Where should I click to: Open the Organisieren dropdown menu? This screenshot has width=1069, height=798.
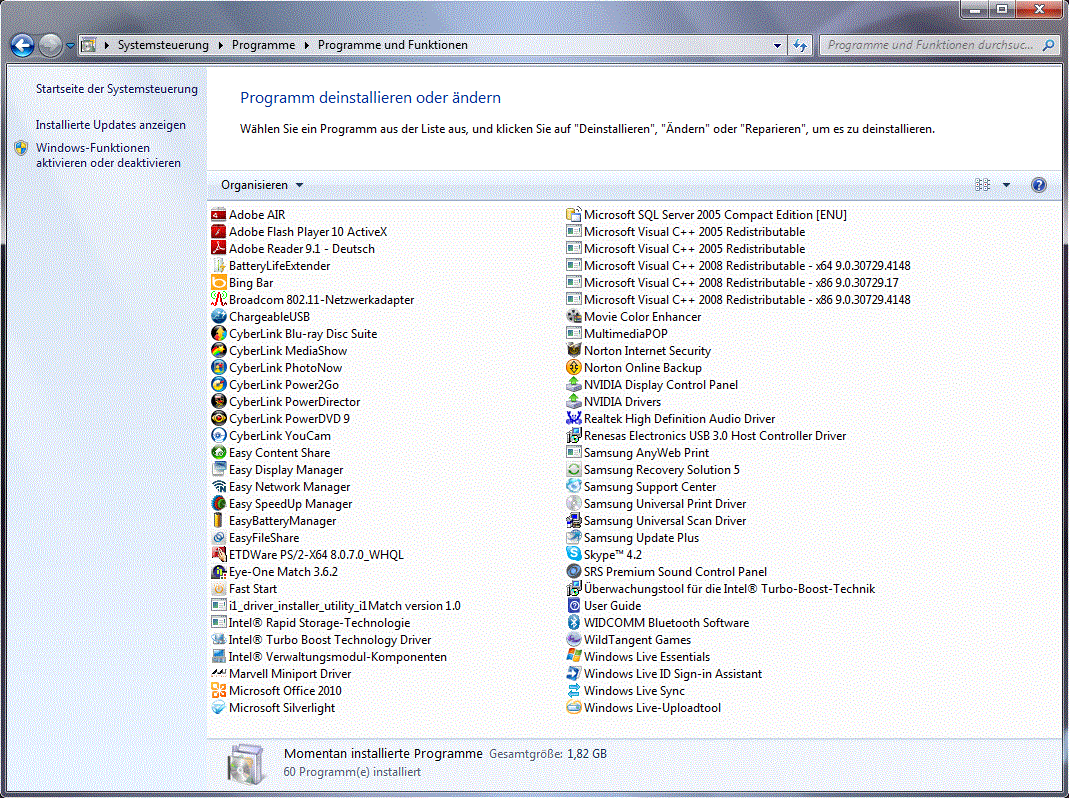click(x=262, y=185)
